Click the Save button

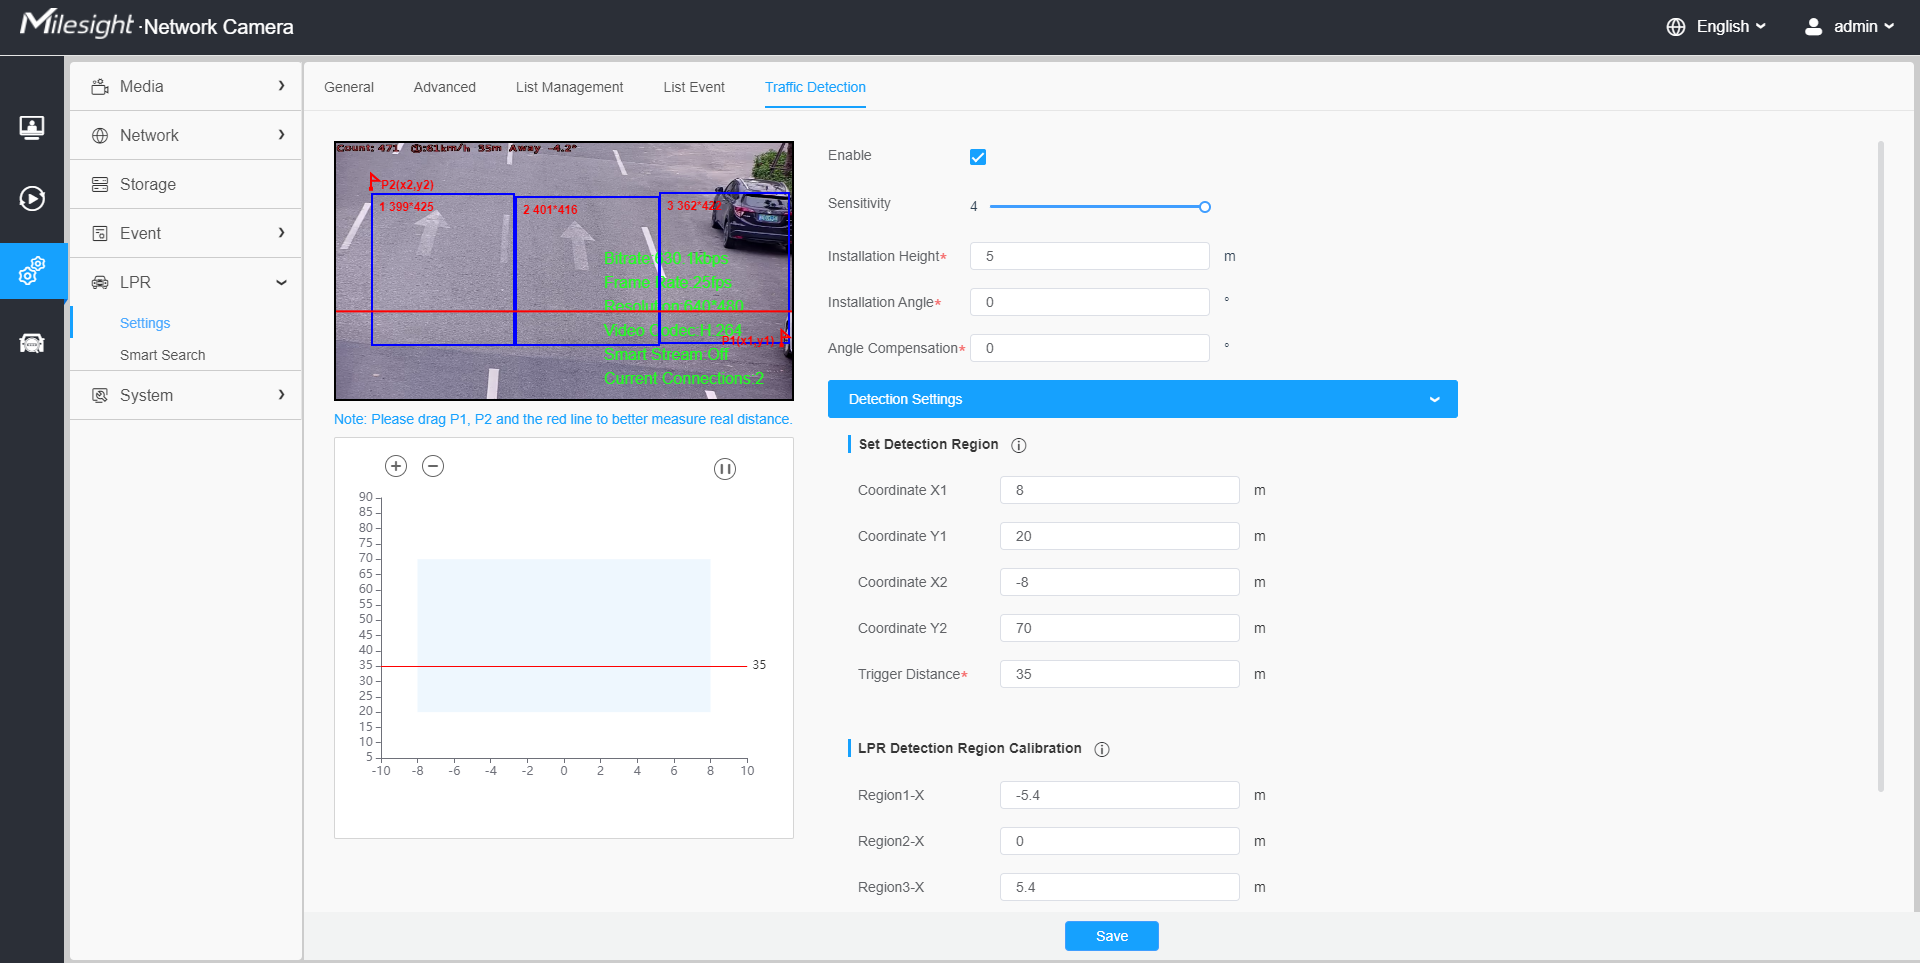pos(1111,936)
